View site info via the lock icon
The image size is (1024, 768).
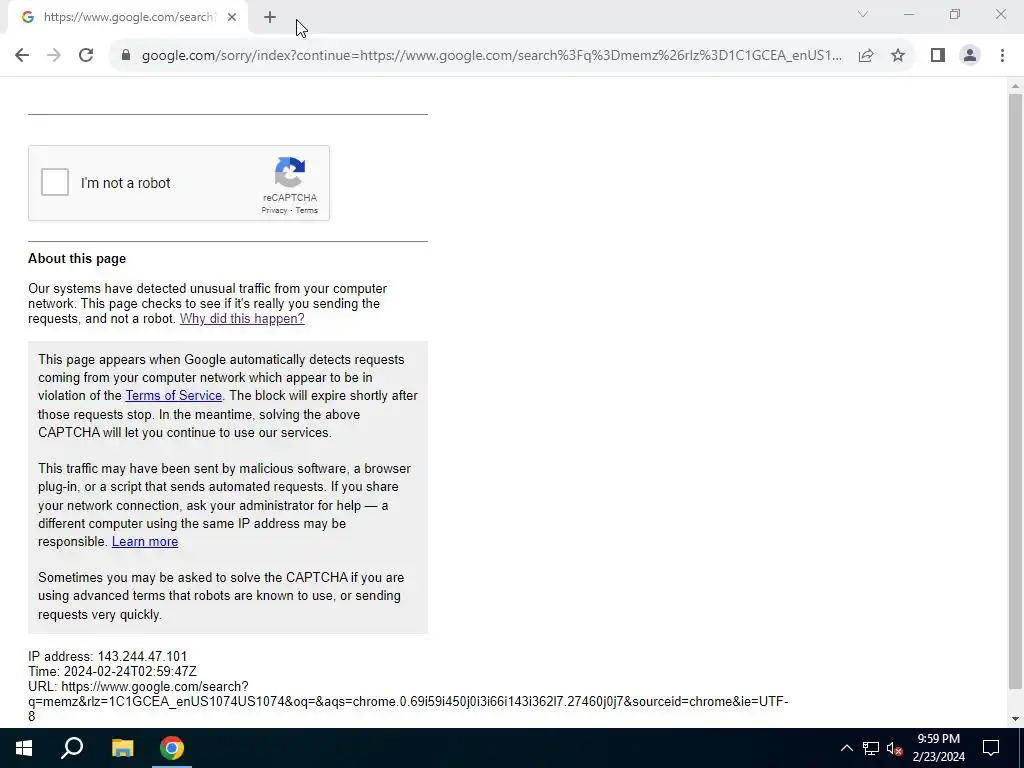(126, 55)
